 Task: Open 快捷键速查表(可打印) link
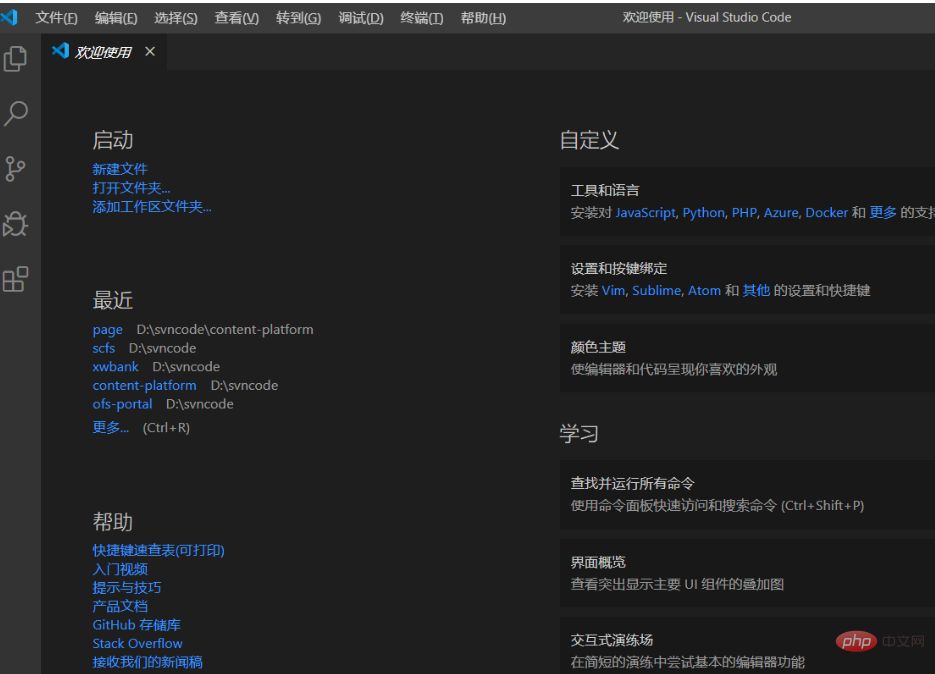coord(159,550)
